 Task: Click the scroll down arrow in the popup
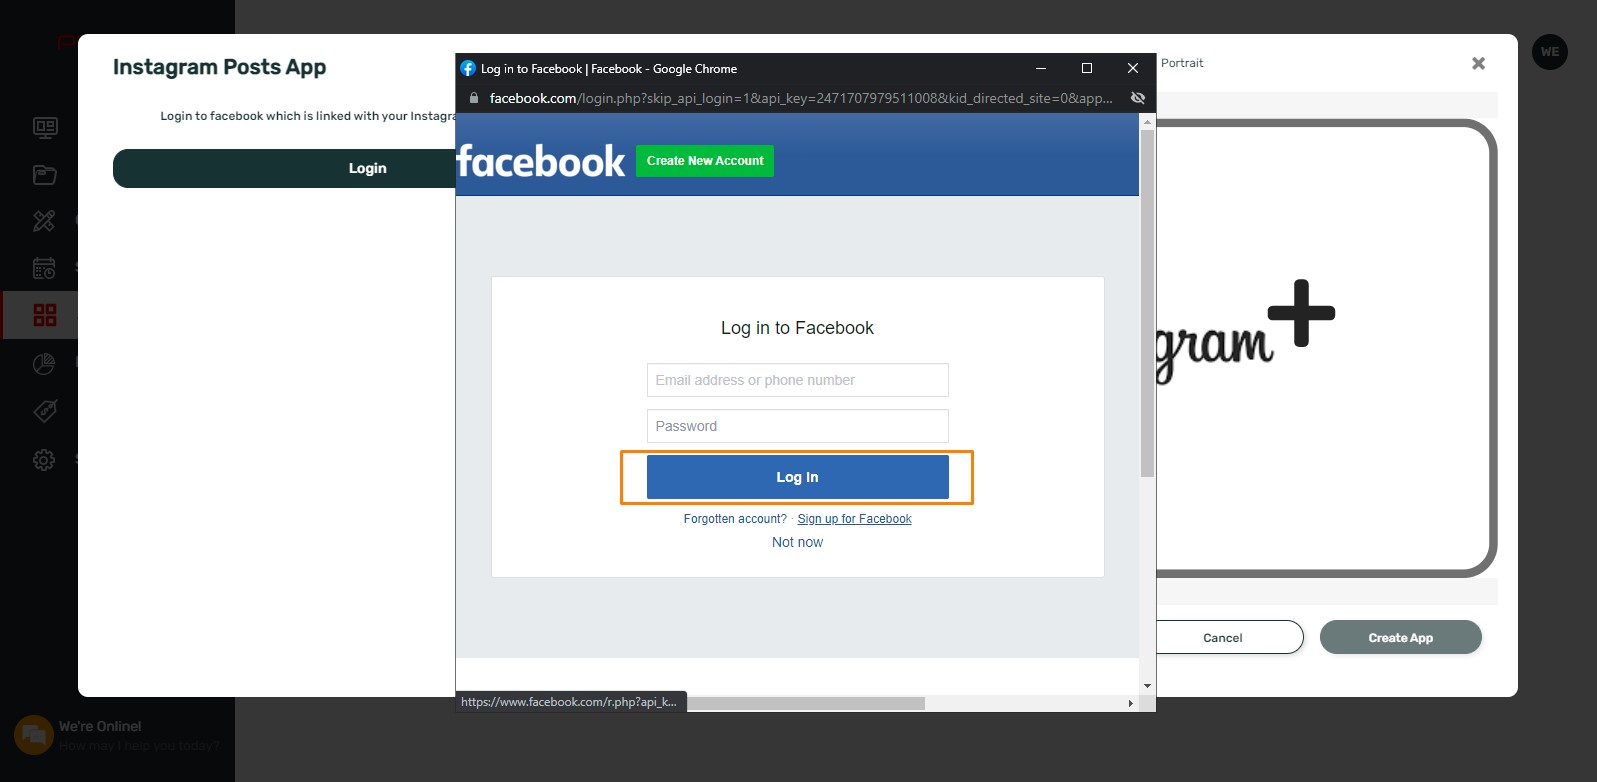1147,686
